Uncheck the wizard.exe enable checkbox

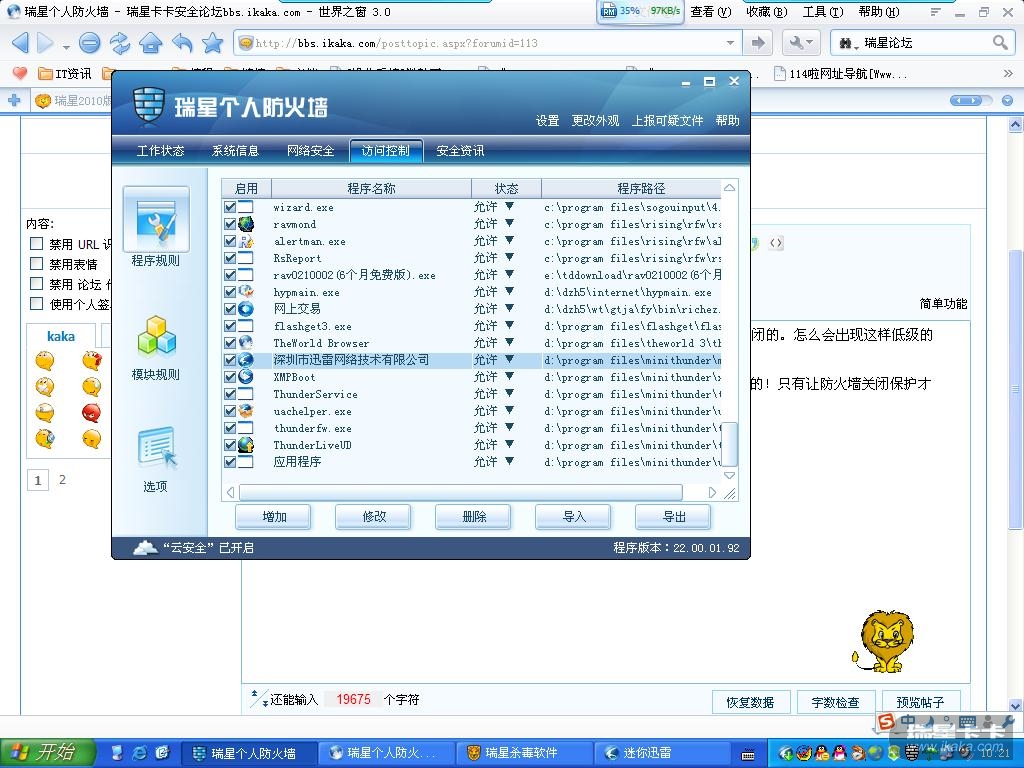tap(230, 207)
